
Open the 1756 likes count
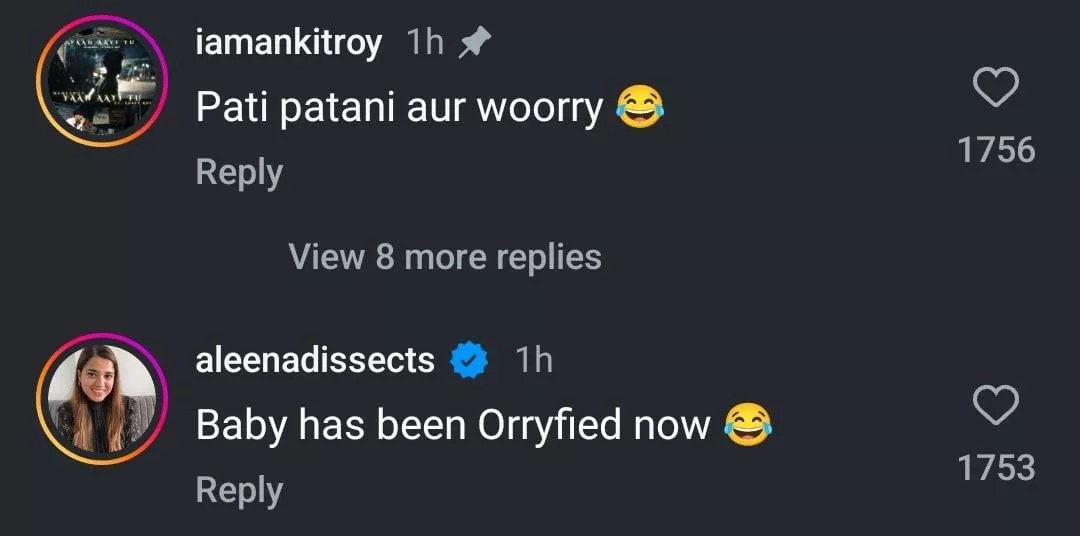995,150
